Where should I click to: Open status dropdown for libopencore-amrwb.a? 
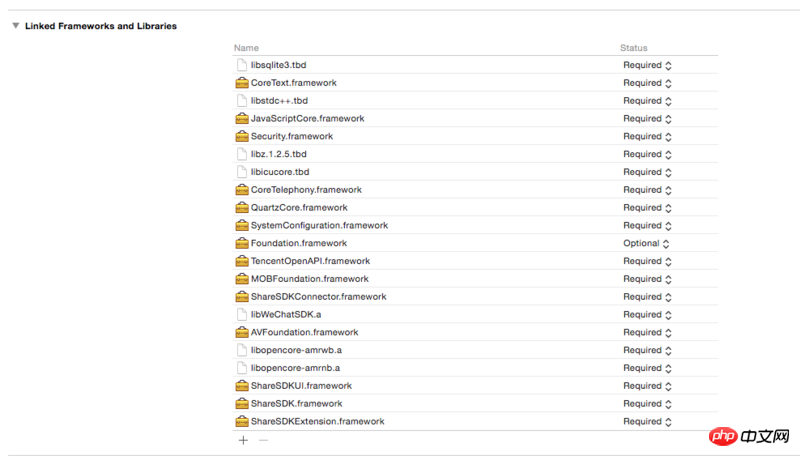[x=647, y=350]
